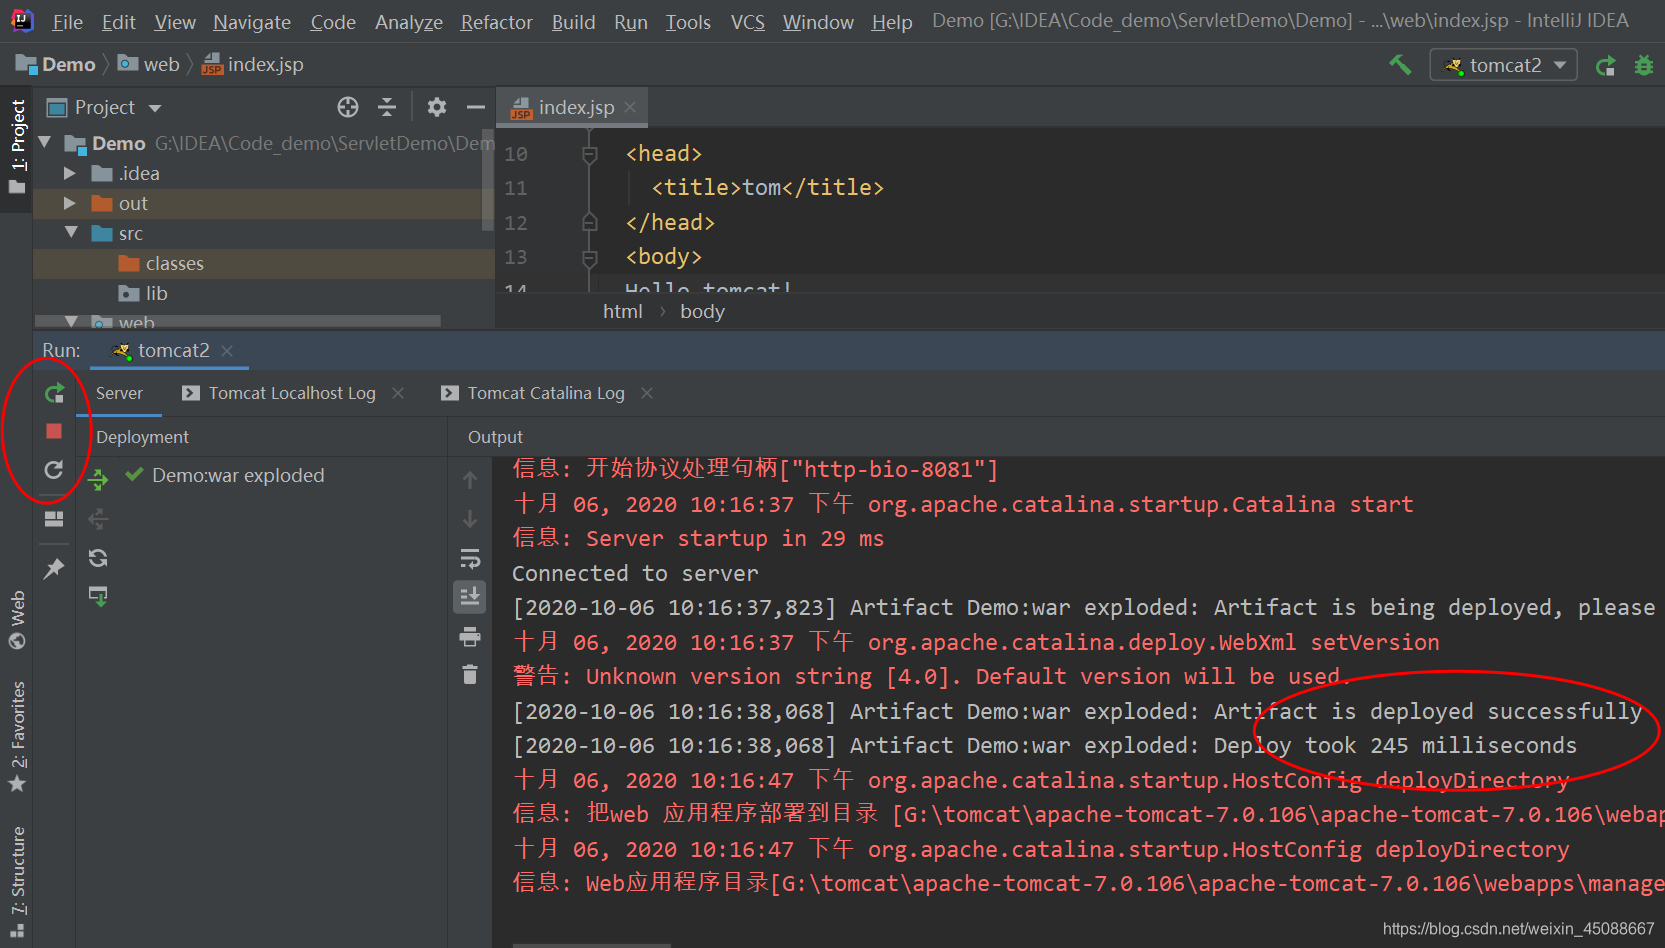Switch to the Server tab
Screen dimensions: 1665x948
tap(119, 393)
